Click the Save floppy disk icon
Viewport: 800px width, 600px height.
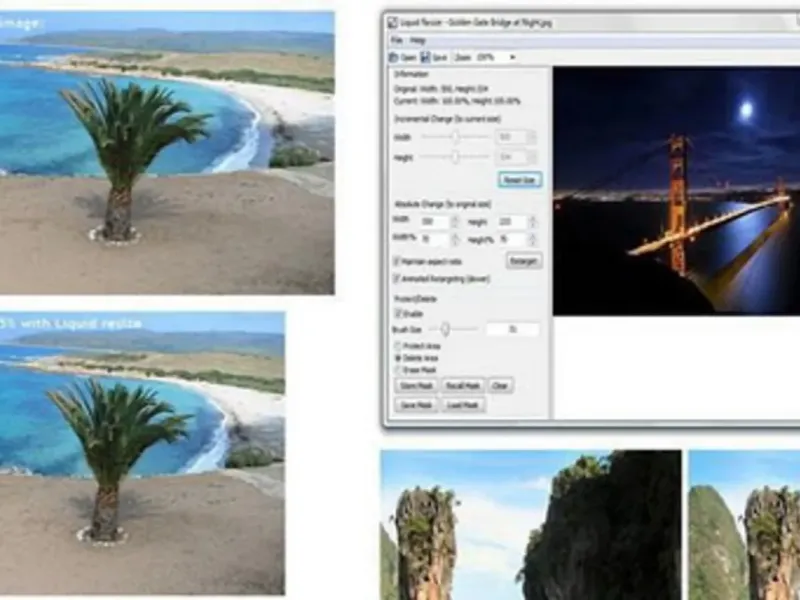pyautogui.click(x=426, y=57)
